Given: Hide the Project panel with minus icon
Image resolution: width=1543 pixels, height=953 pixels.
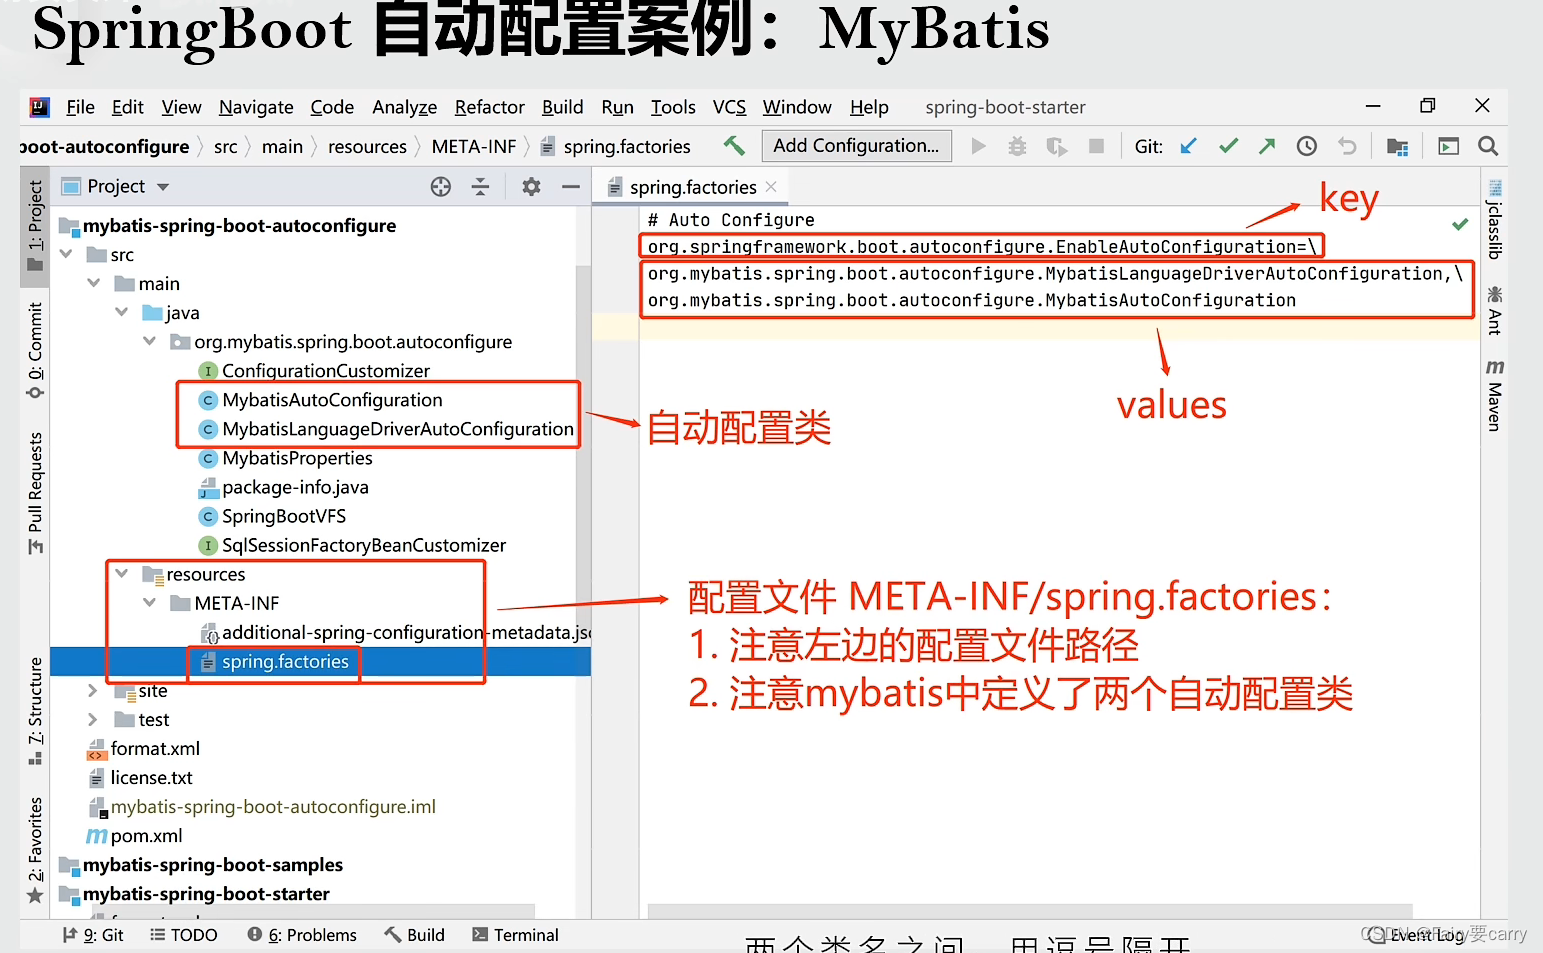Looking at the screenshot, I should tap(570, 186).
